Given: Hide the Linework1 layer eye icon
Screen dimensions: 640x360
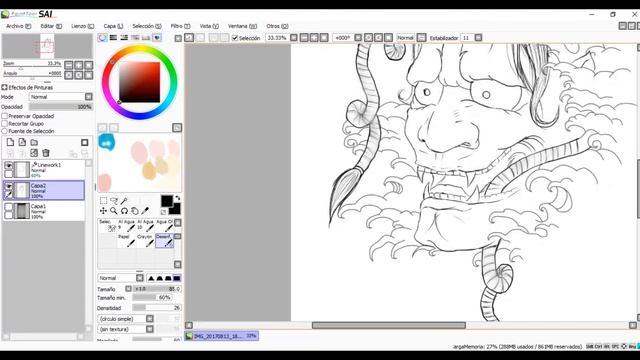Looking at the screenshot, I should [x=8, y=165].
